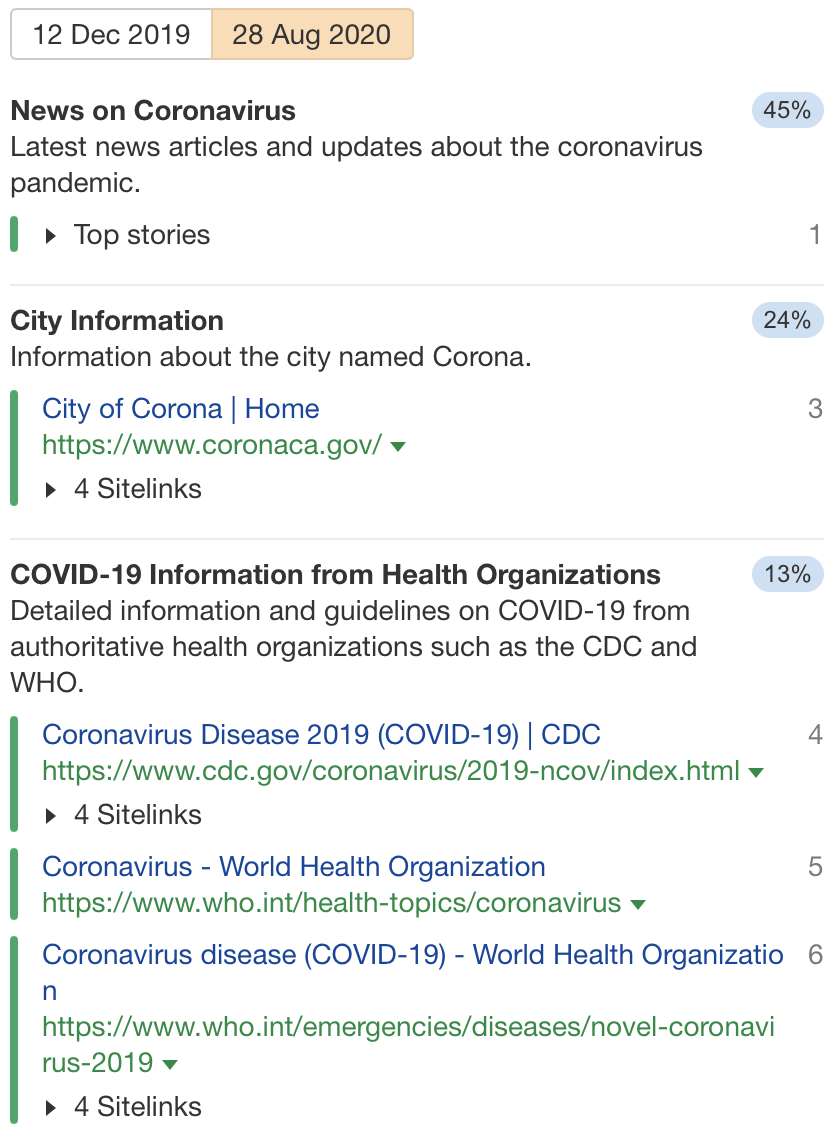Select the 28 Aug 2020 date tab

pos(312,34)
